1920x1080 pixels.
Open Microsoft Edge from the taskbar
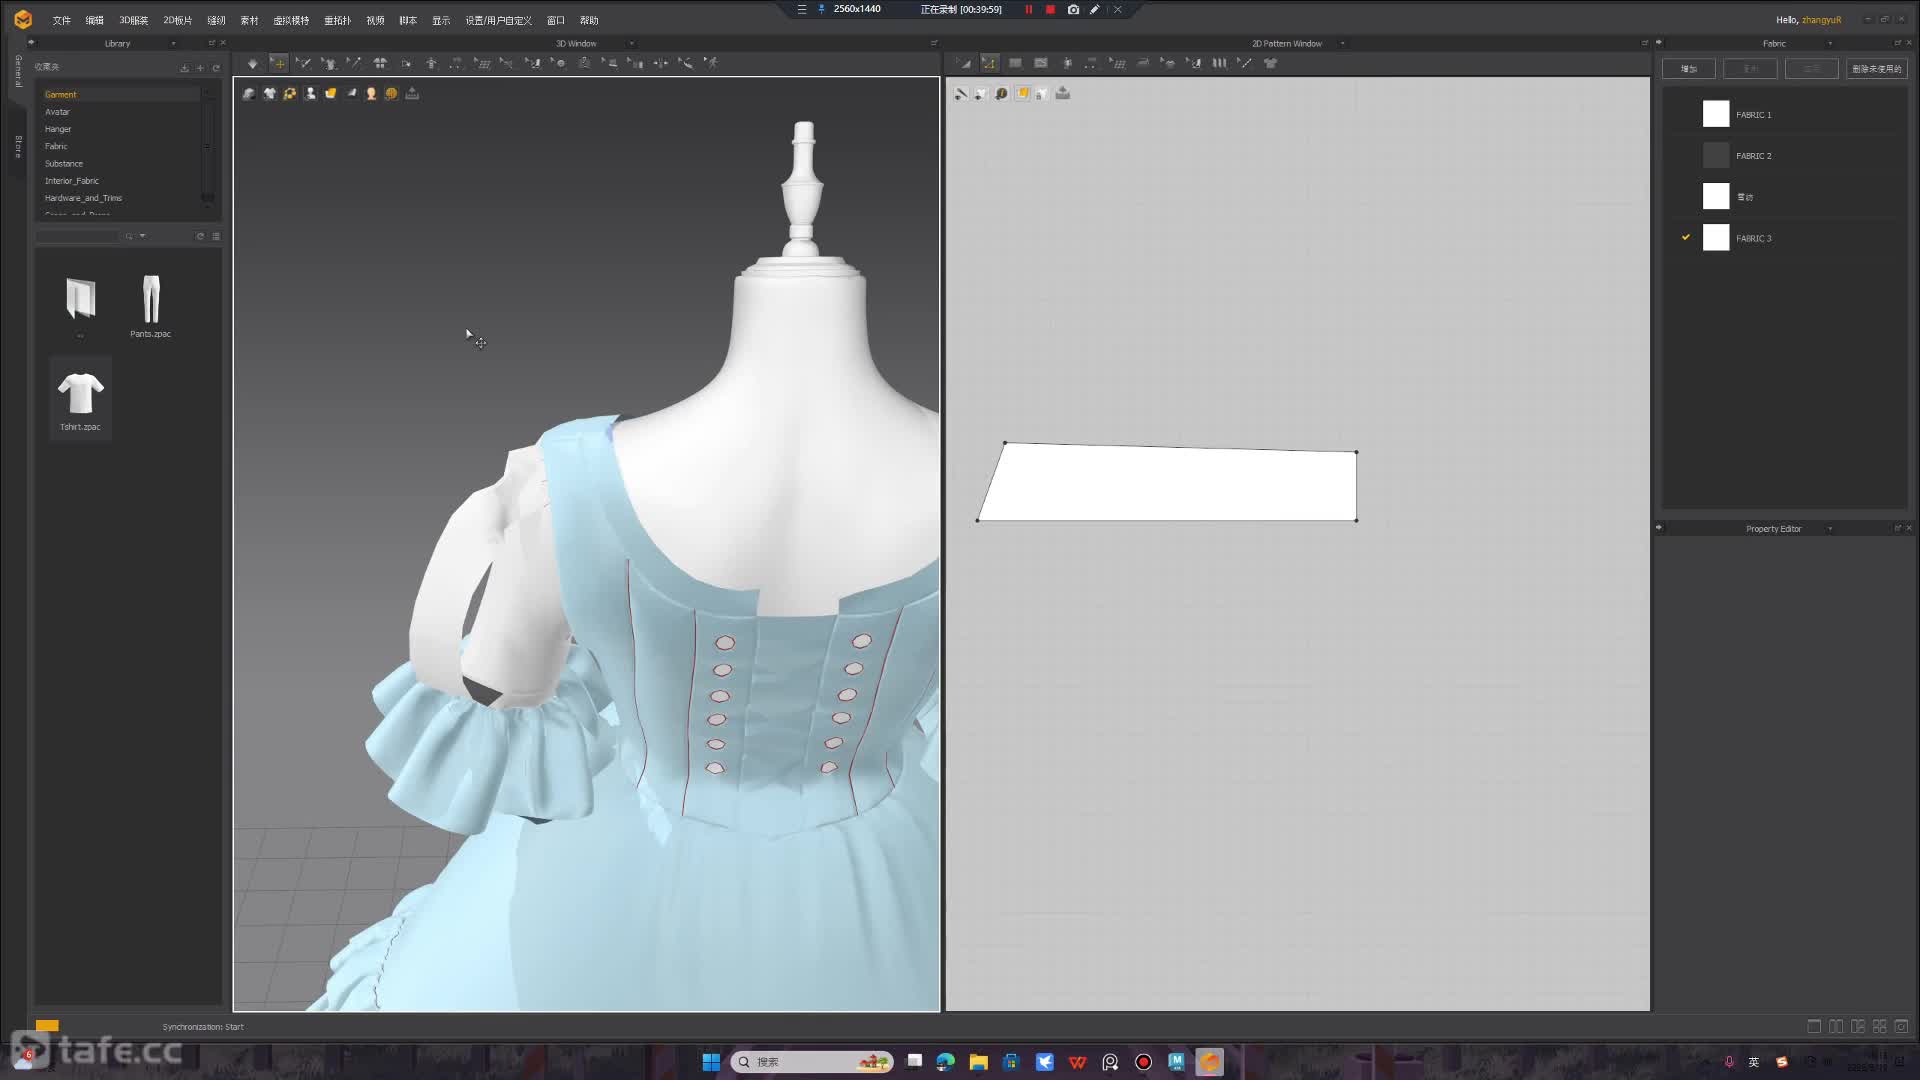click(x=945, y=1062)
